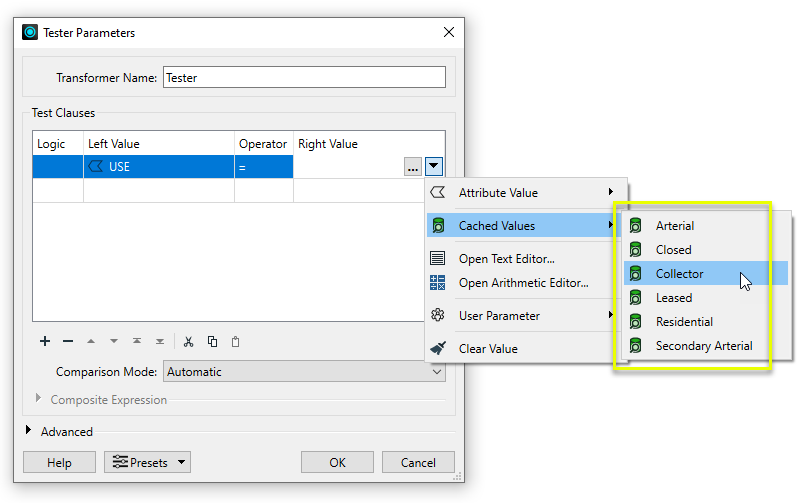The height and width of the screenshot is (503, 804).
Task: Select Secondary Arterial cached value
Action: (703, 346)
